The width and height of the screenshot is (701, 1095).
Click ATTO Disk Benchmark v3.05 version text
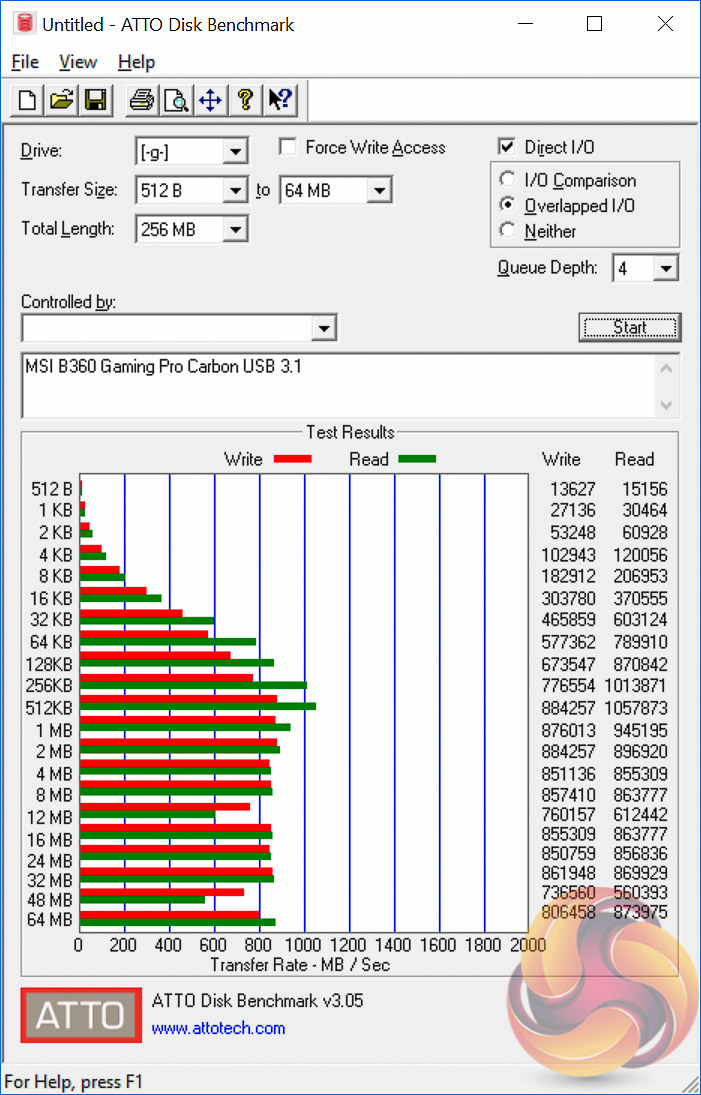pos(258,1001)
